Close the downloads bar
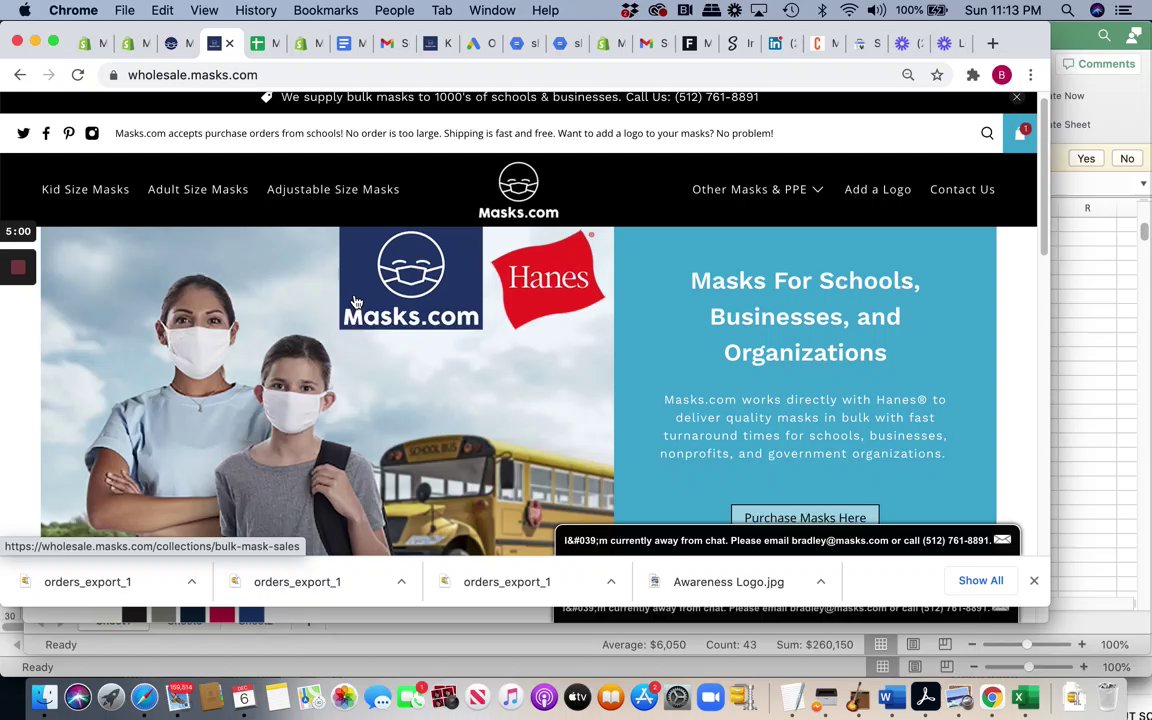This screenshot has width=1152, height=720. [1034, 580]
